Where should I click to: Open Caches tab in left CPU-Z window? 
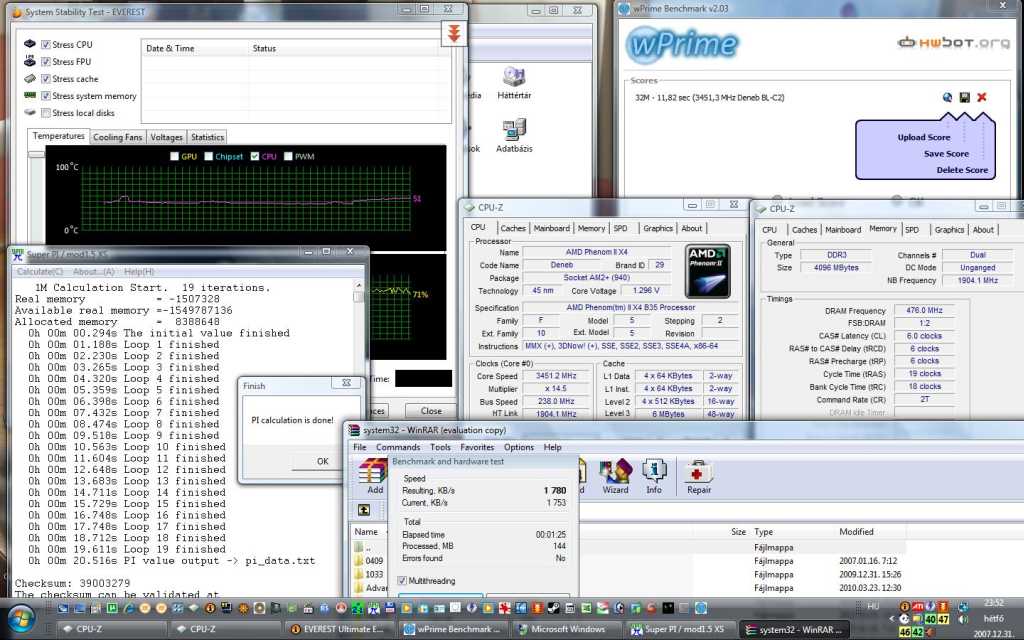pos(513,229)
